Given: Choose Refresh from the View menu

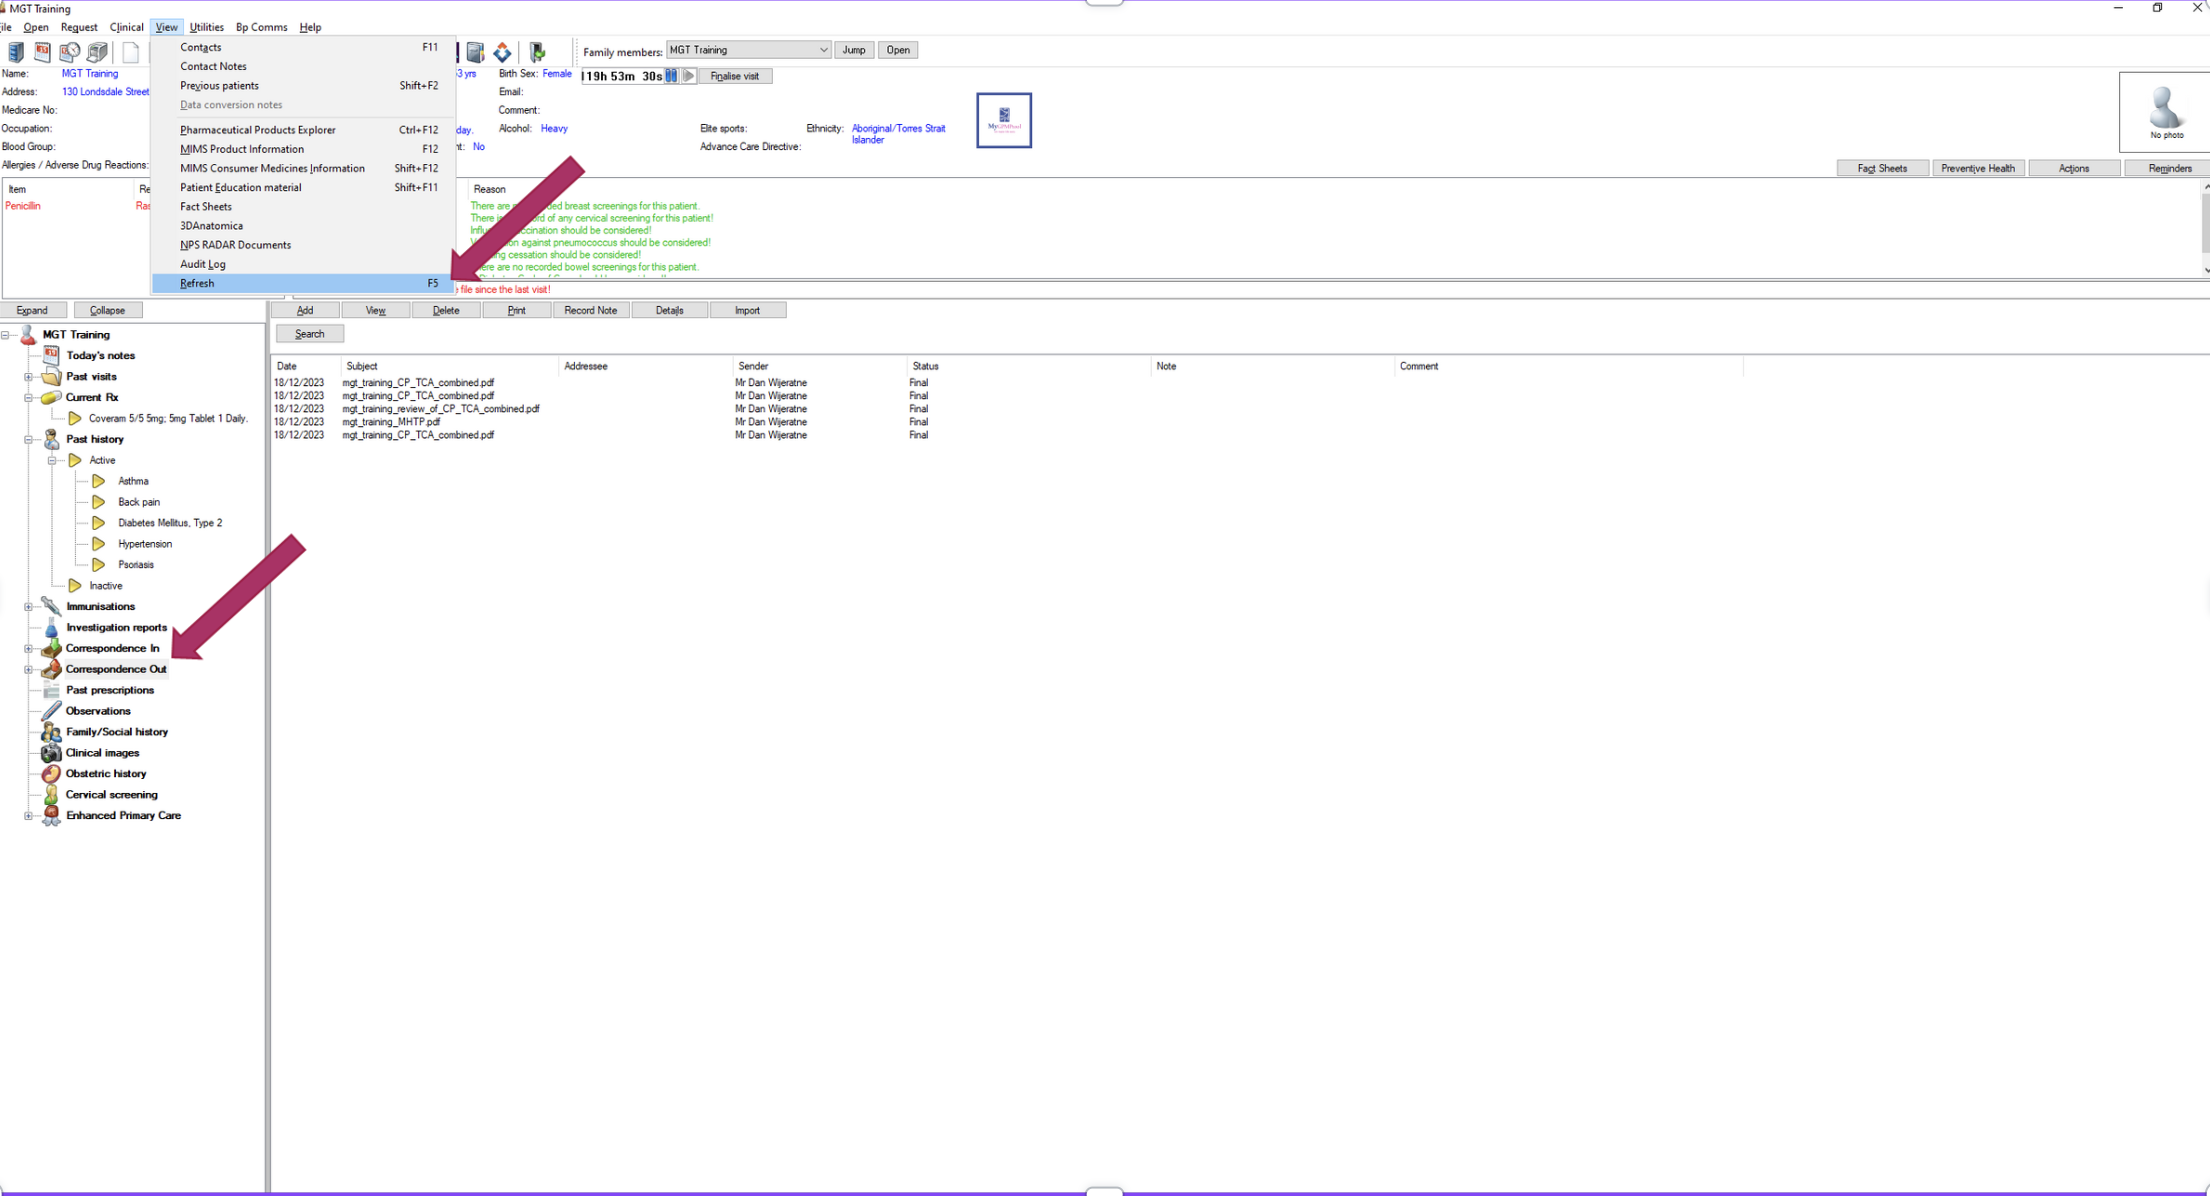Looking at the screenshot, I should [198, 283].
